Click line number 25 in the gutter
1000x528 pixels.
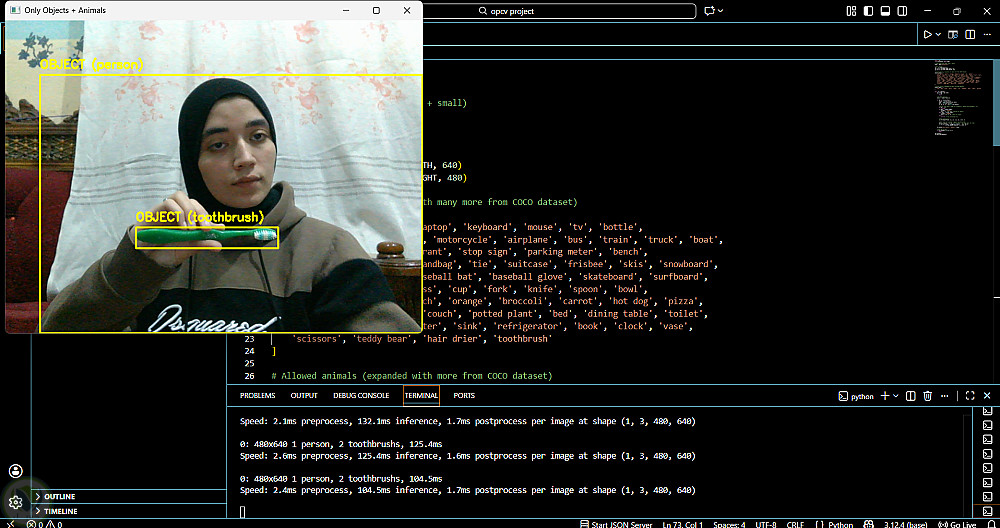pyautogui.click(x=249, y=363)
